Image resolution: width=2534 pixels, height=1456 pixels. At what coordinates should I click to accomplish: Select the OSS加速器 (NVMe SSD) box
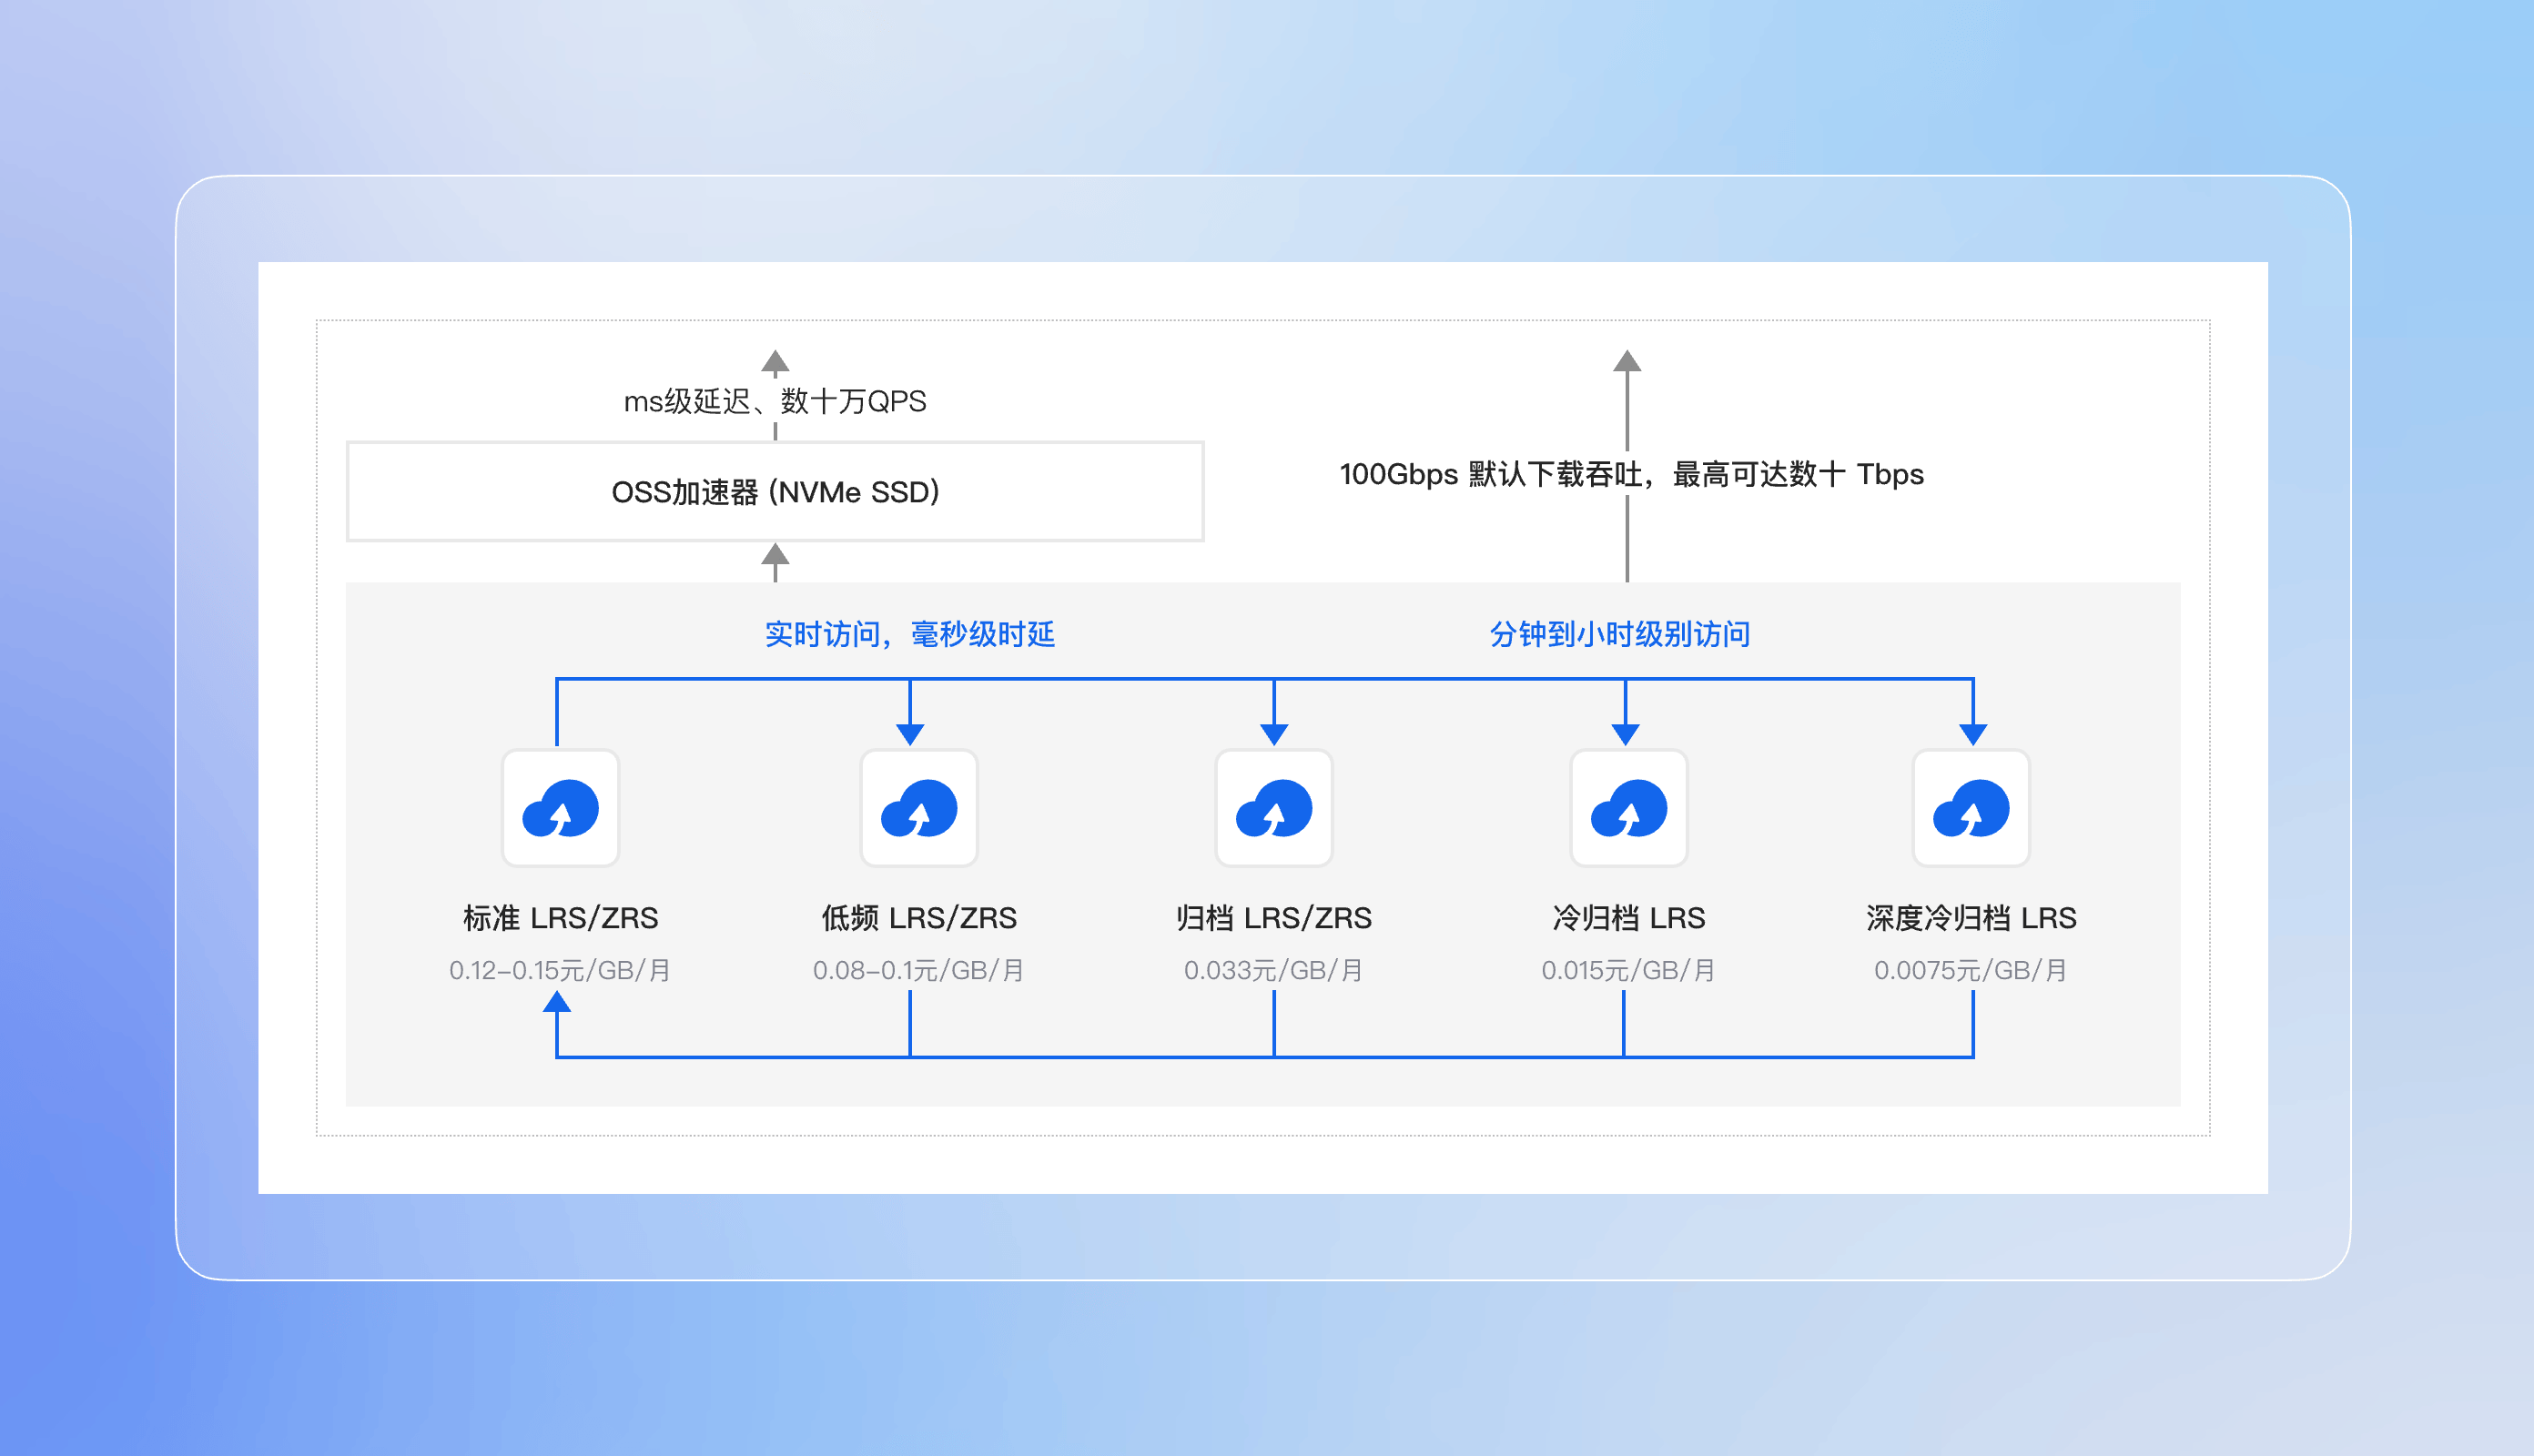pyautogui.click(x=775, y=492)
